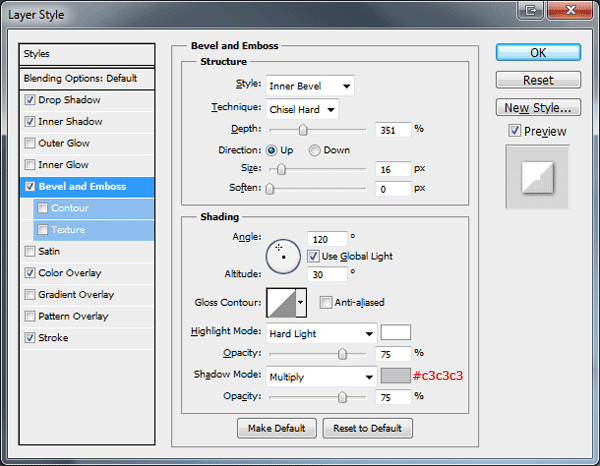Select the Gradient Overlay effect label
The width and height of the screenshot is (600, 466).
(76, 295)
